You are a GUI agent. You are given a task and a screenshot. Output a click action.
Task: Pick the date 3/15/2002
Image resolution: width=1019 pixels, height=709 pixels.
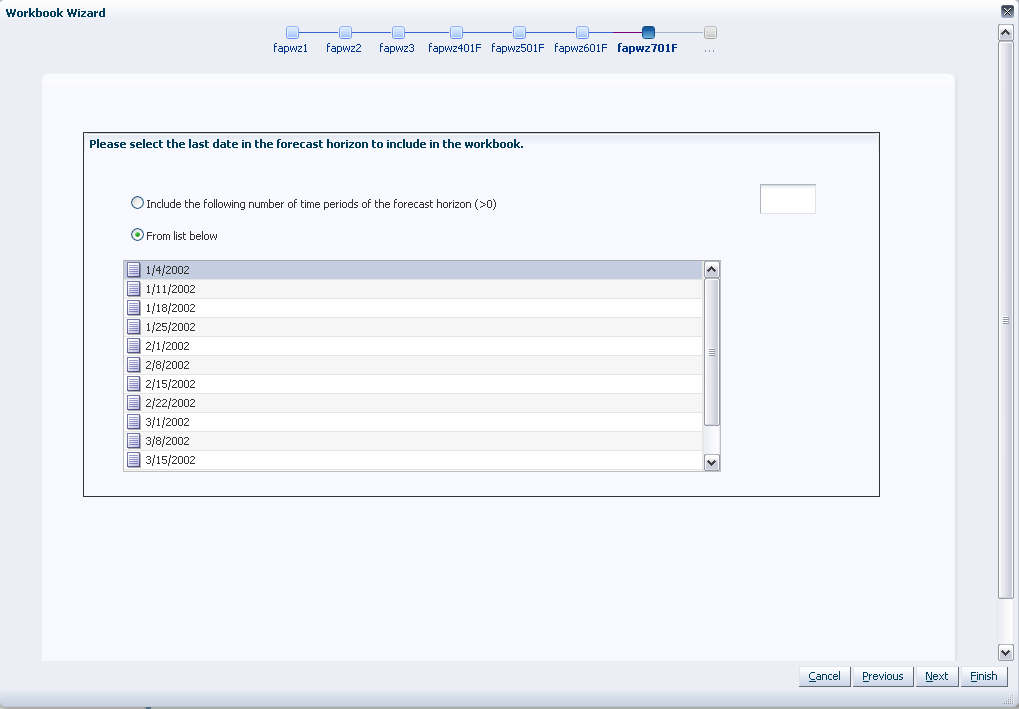[413, 459]
